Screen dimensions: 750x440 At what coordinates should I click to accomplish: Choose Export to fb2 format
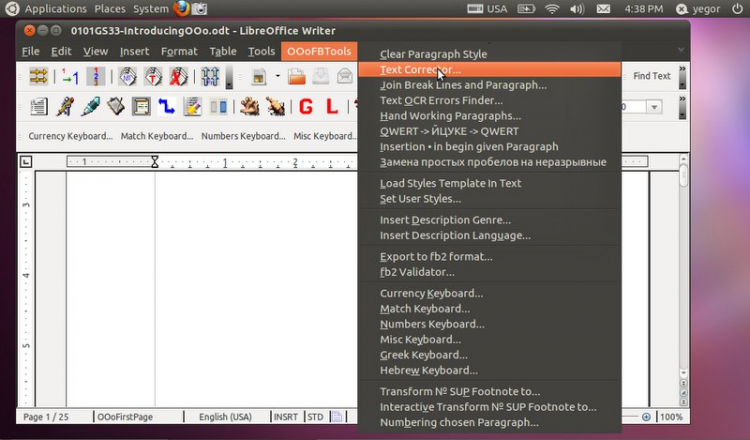tap(489, 256)
